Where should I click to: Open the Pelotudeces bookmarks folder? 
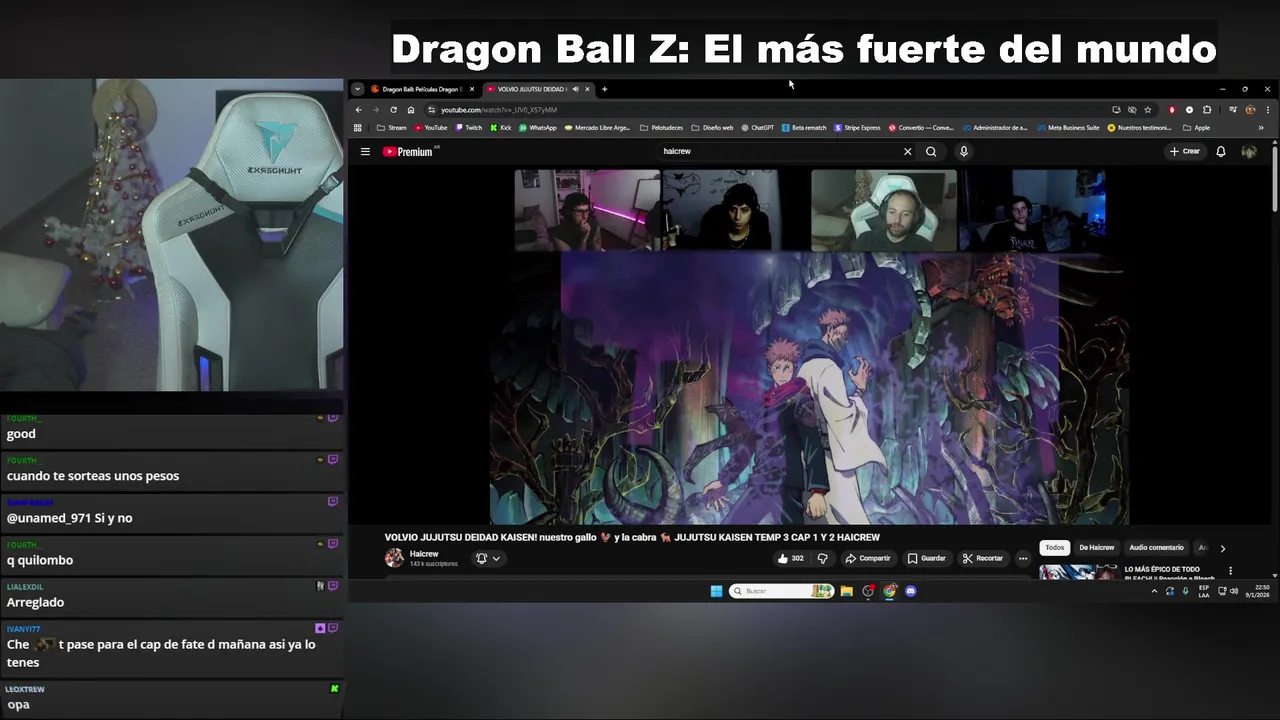click(662, 128)
